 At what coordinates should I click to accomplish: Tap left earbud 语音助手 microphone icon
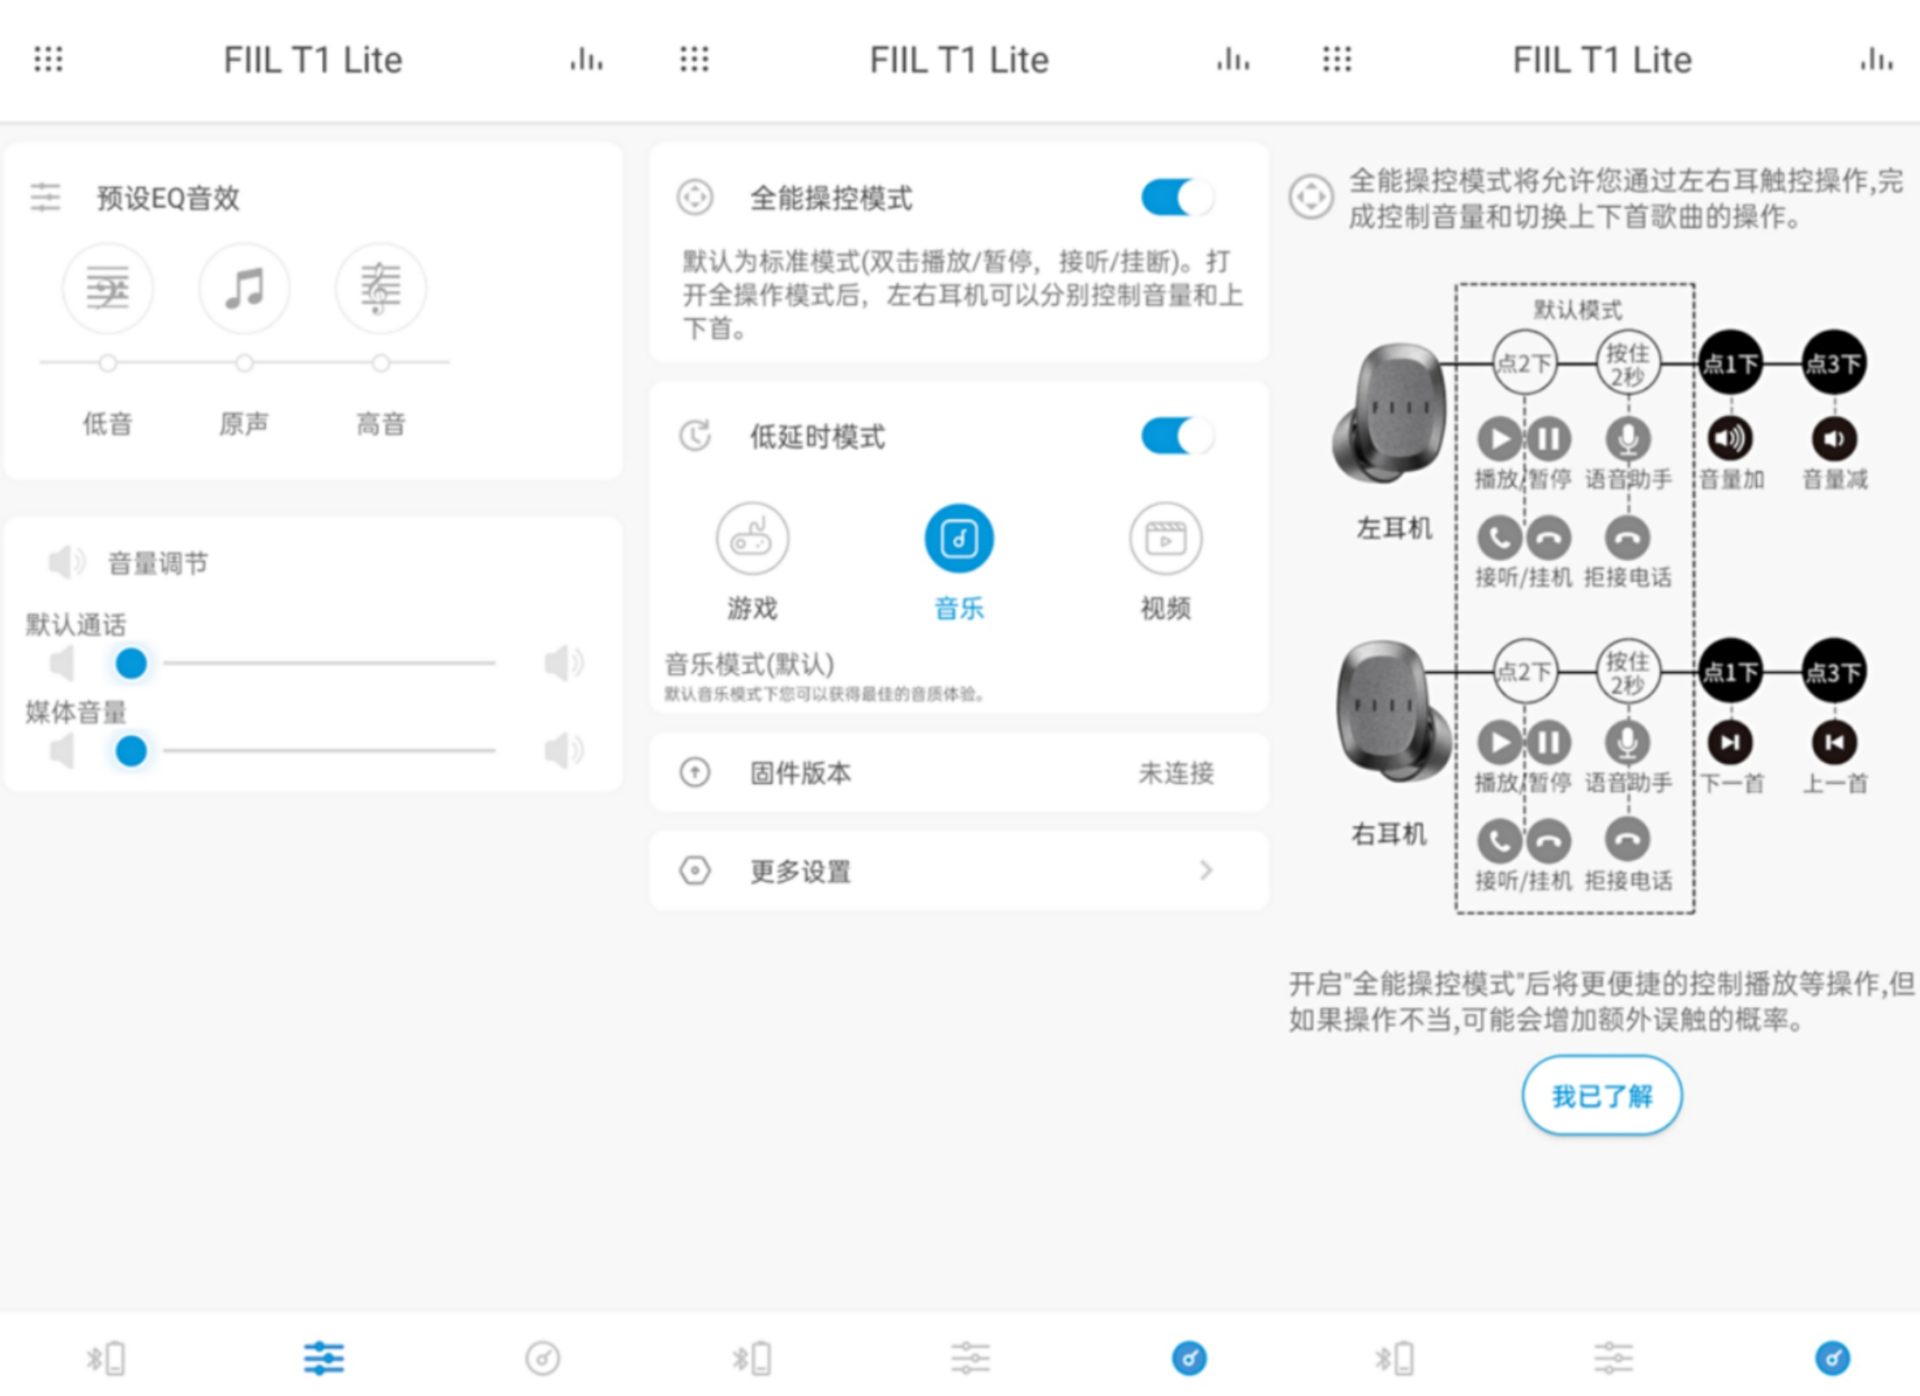pos(1628,438)
